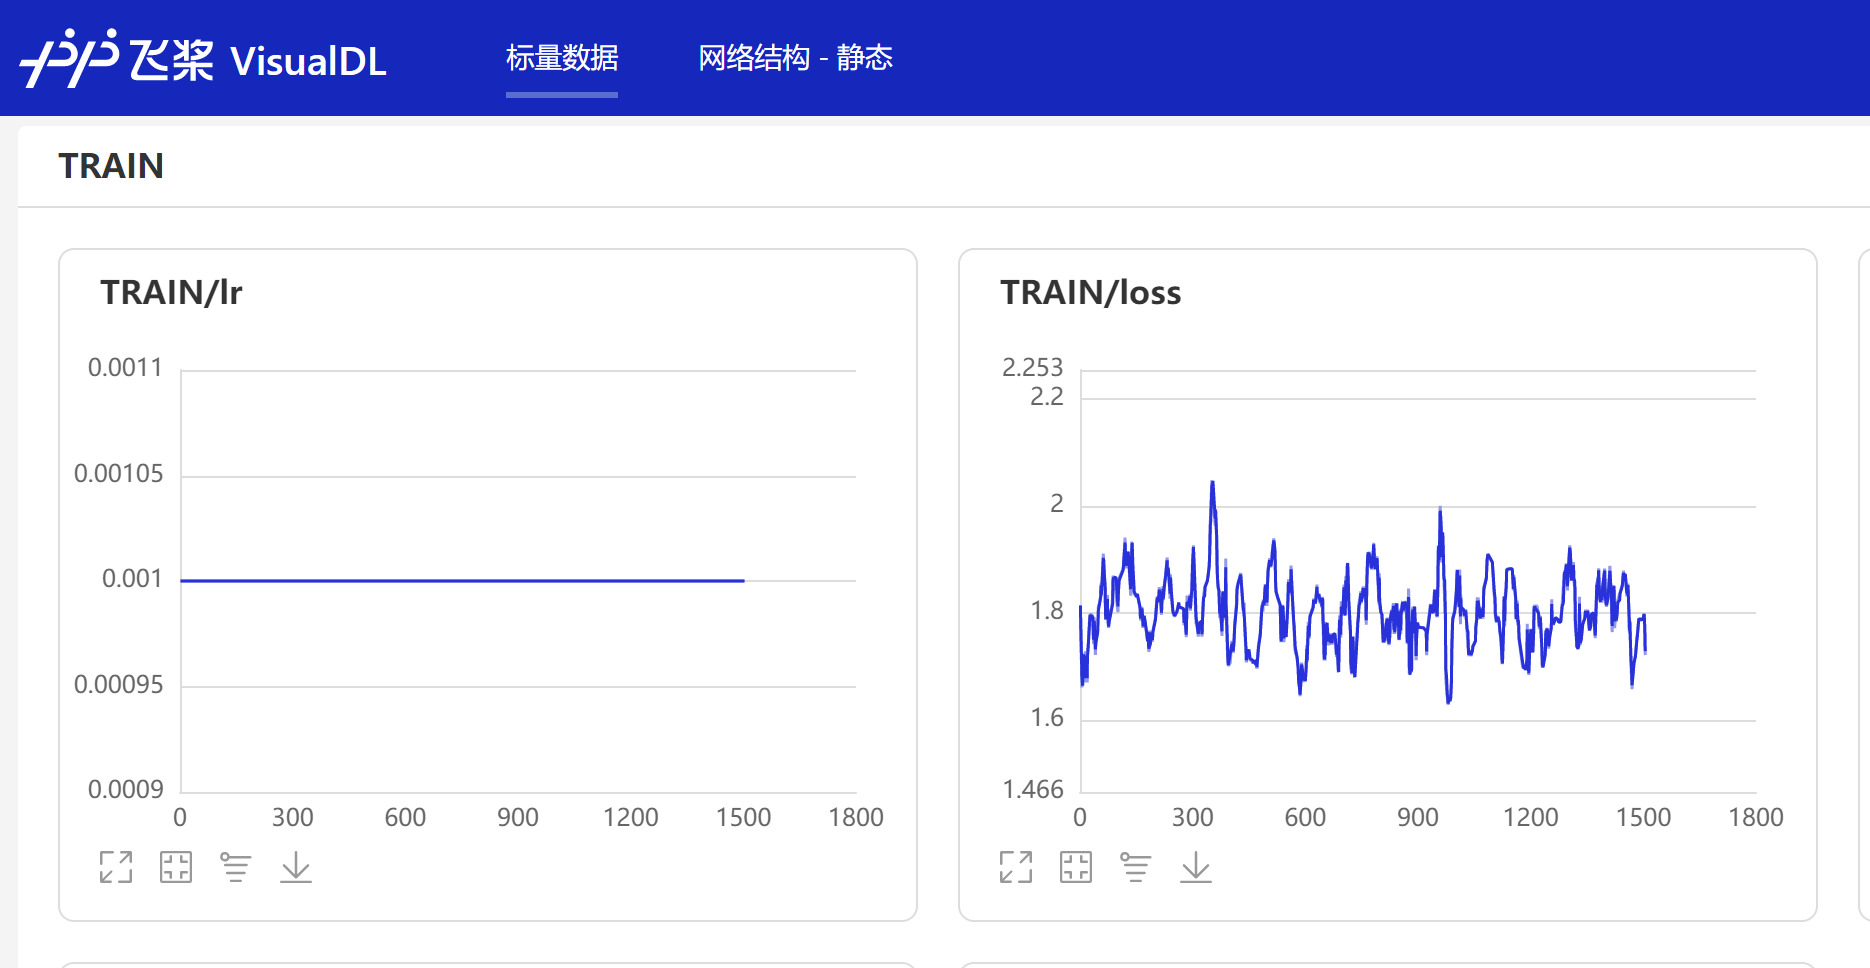
Task: Click the 1.466 y-axis label on the loss chart
Action: click(1032, 789)
